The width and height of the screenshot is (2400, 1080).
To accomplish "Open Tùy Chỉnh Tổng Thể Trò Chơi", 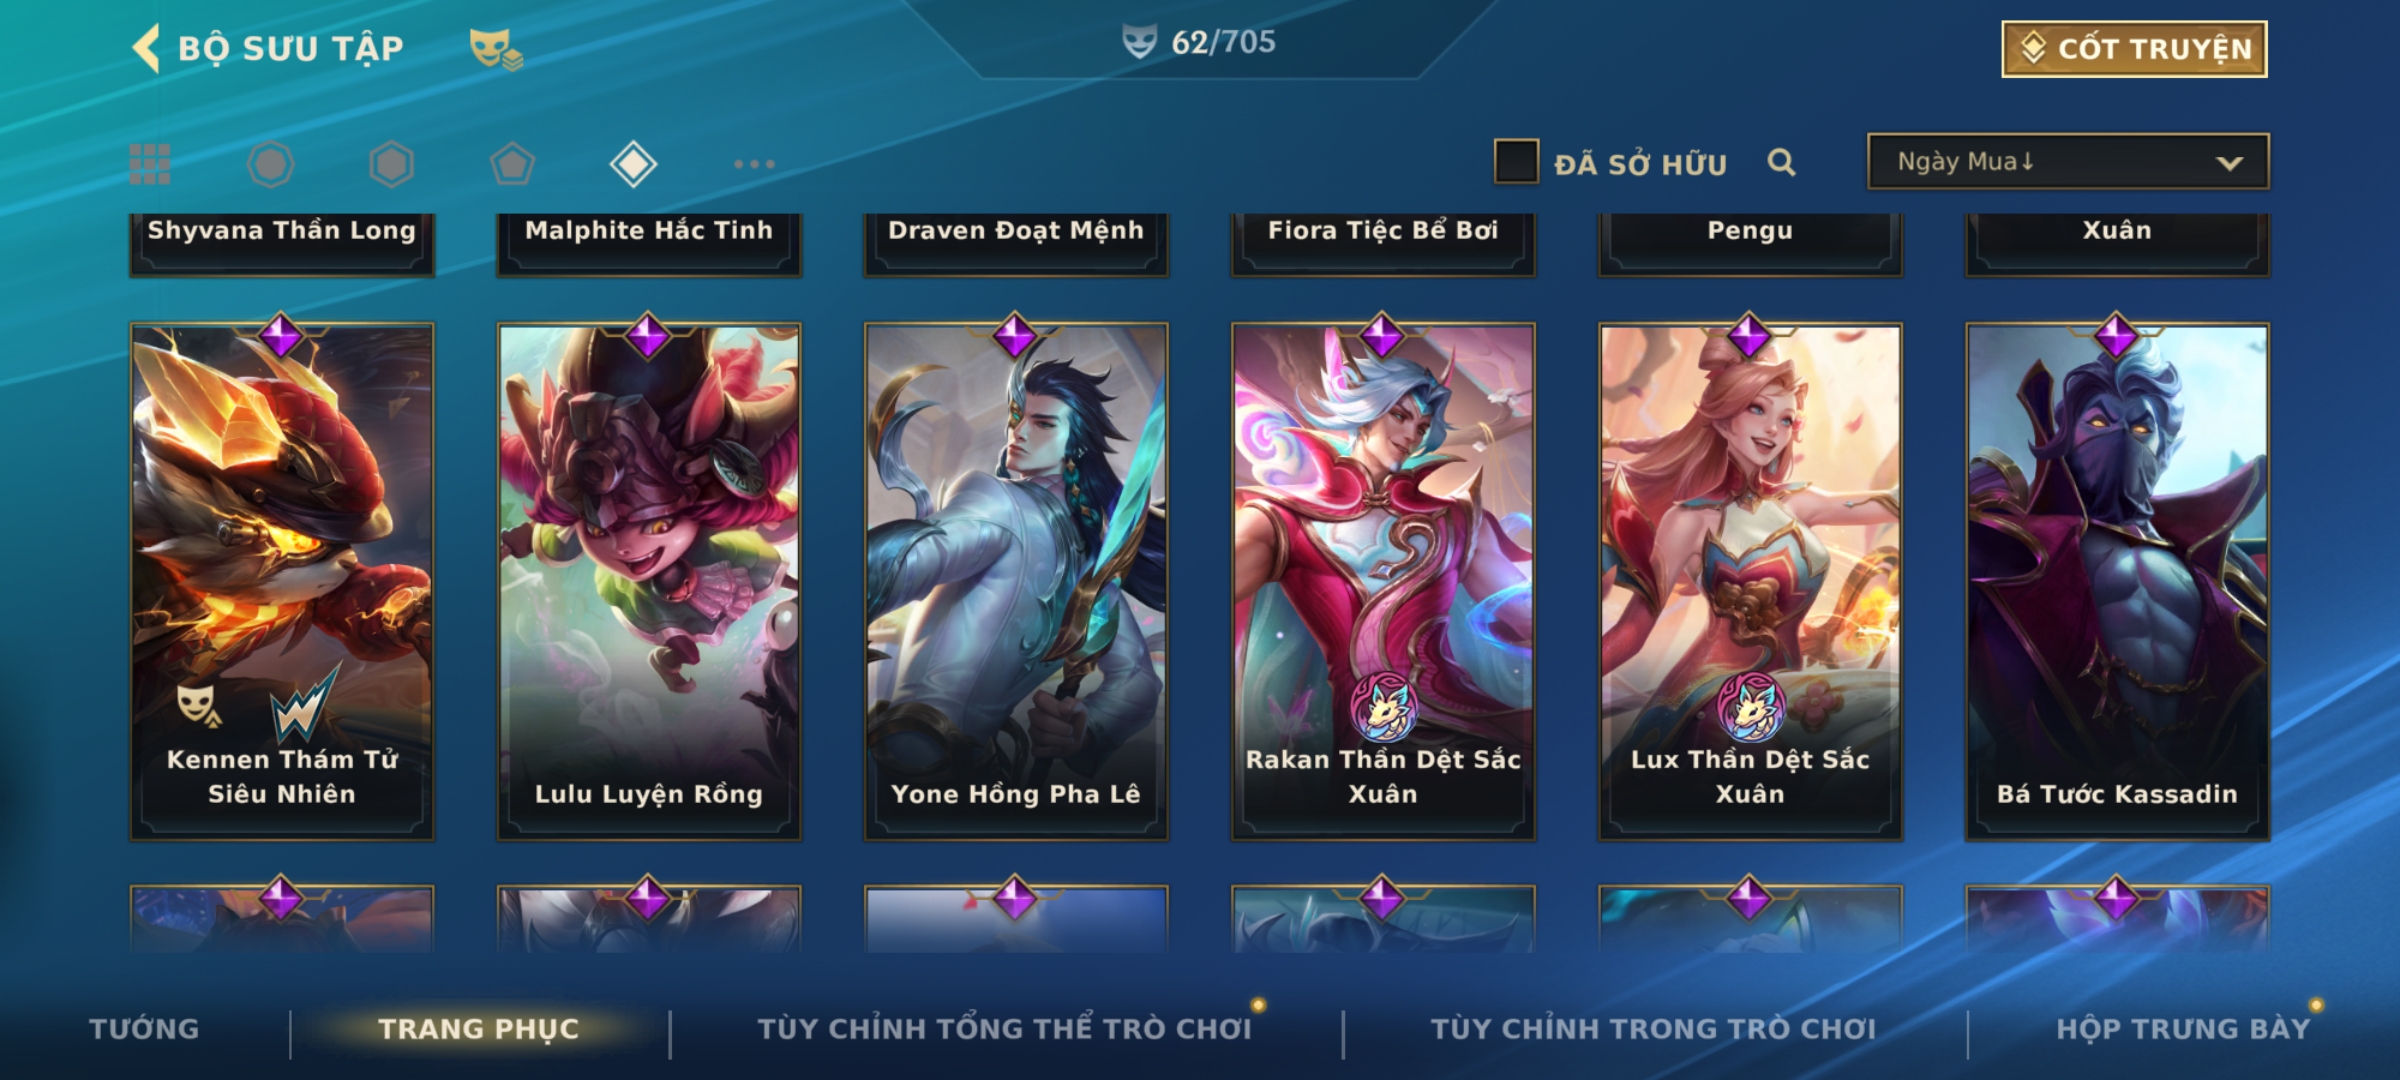I will [x=1004, y=1029].
